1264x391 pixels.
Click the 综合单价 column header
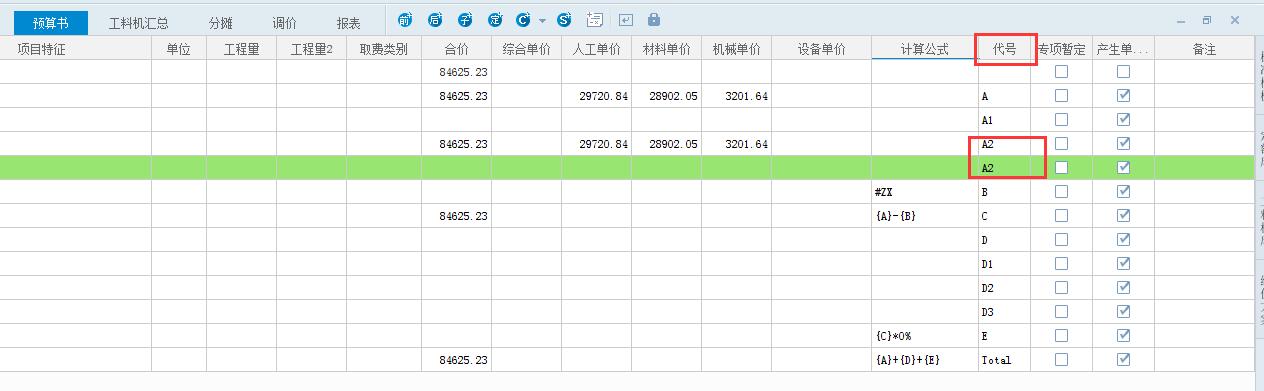coord(526,49)
